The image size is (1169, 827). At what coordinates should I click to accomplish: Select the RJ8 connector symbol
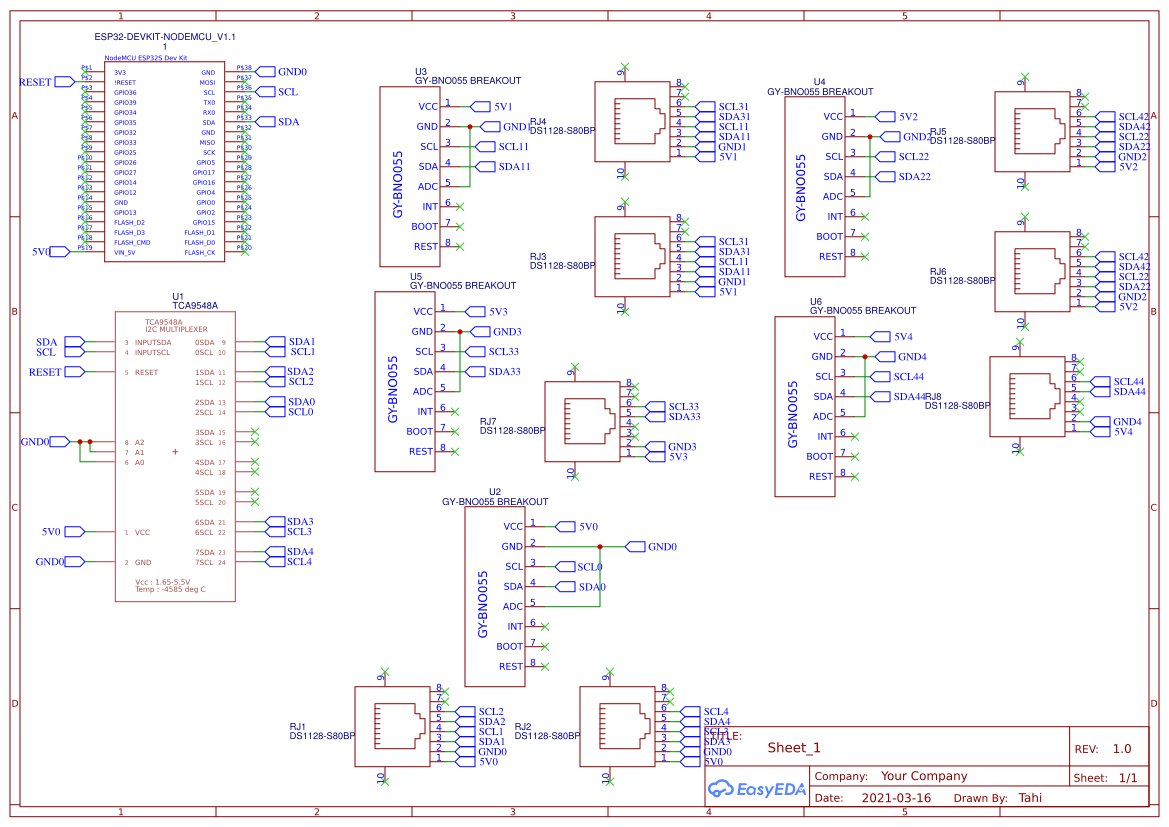point(1025,395)
